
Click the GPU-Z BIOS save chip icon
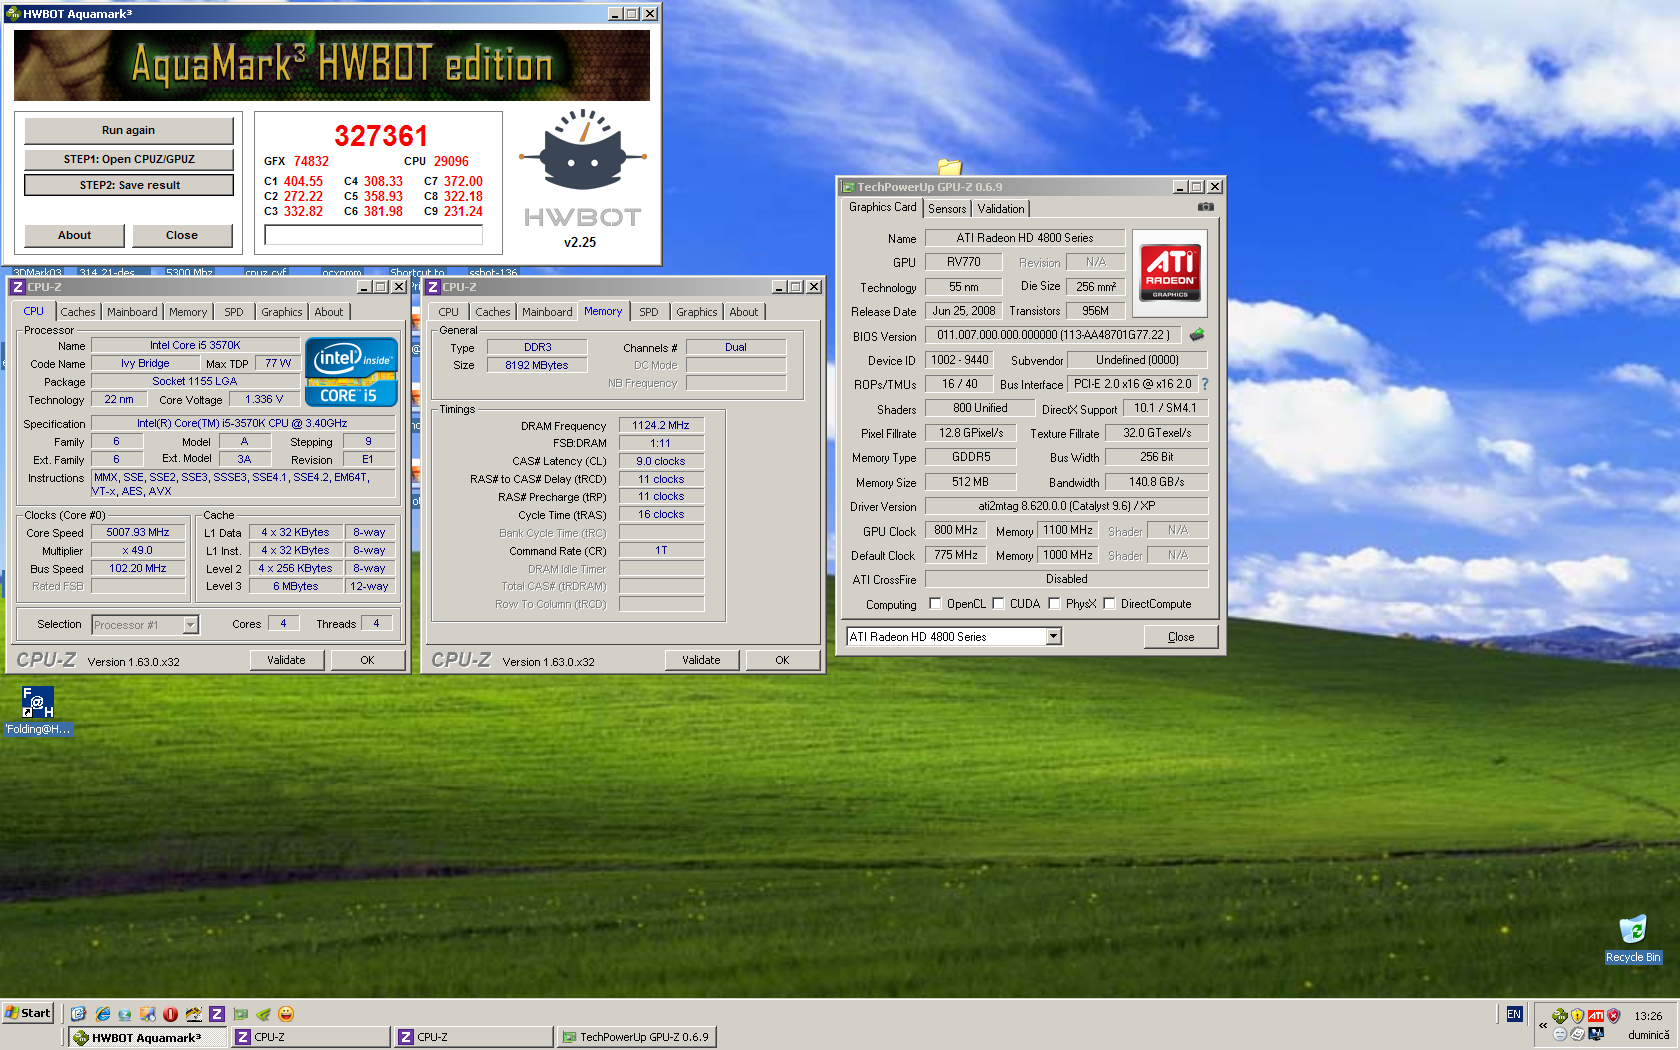1197,335
